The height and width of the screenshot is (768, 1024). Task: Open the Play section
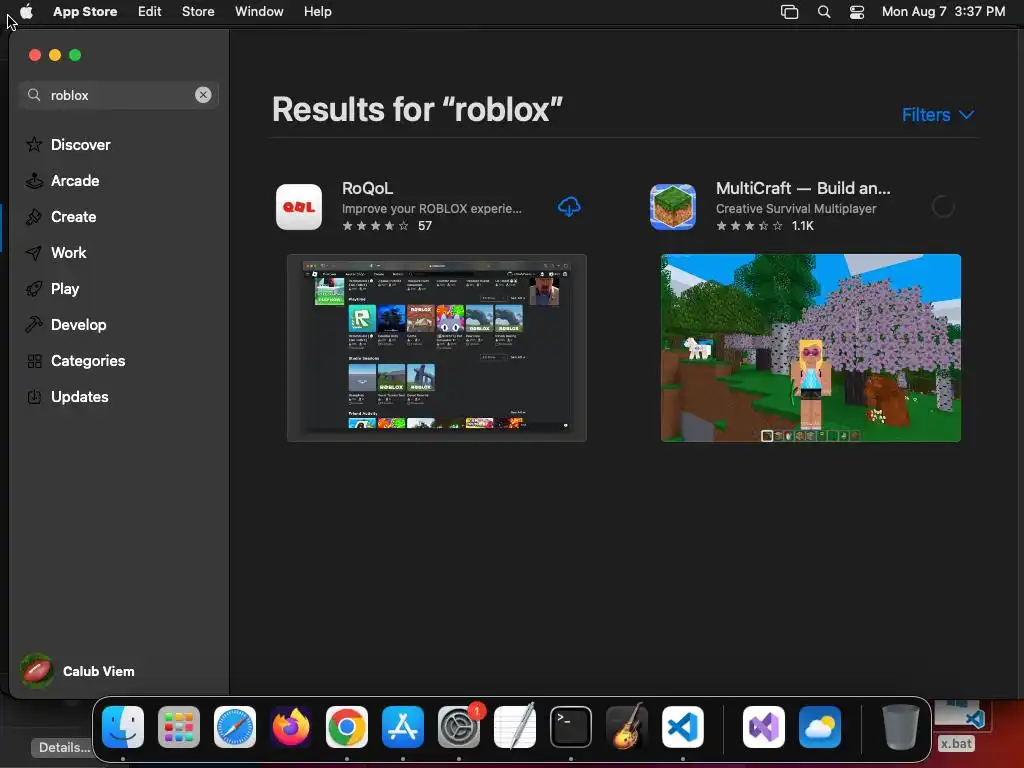pos(52,289)
